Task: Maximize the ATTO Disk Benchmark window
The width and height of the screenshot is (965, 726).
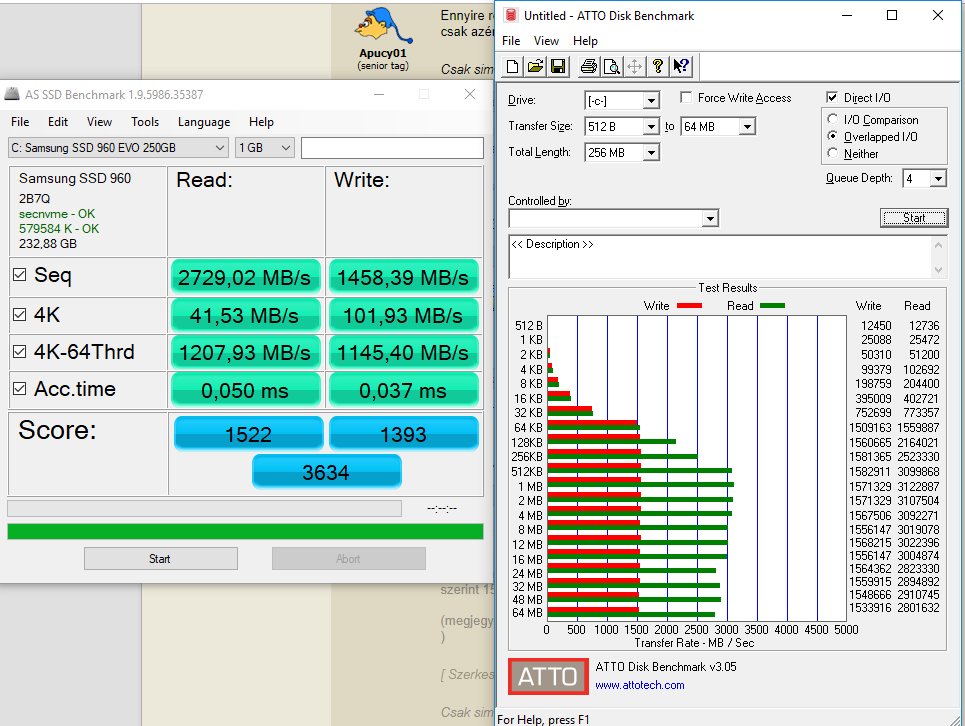Action: pyautogui.click(x=892, y=15)
